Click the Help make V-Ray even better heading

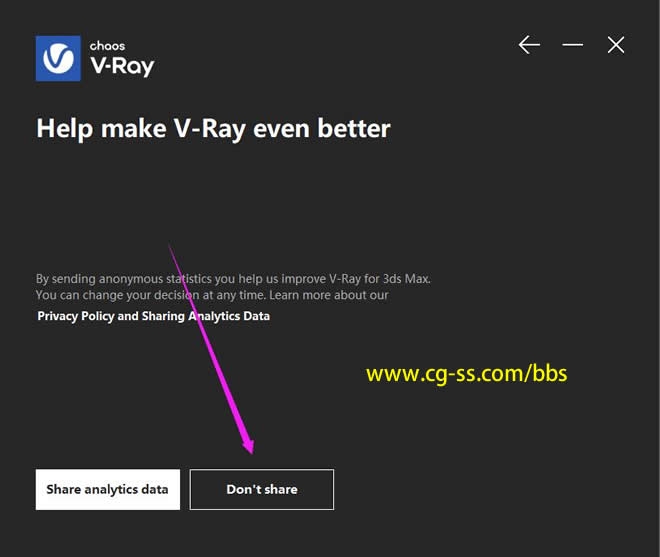pyautogui.click(x=213, y=129)
